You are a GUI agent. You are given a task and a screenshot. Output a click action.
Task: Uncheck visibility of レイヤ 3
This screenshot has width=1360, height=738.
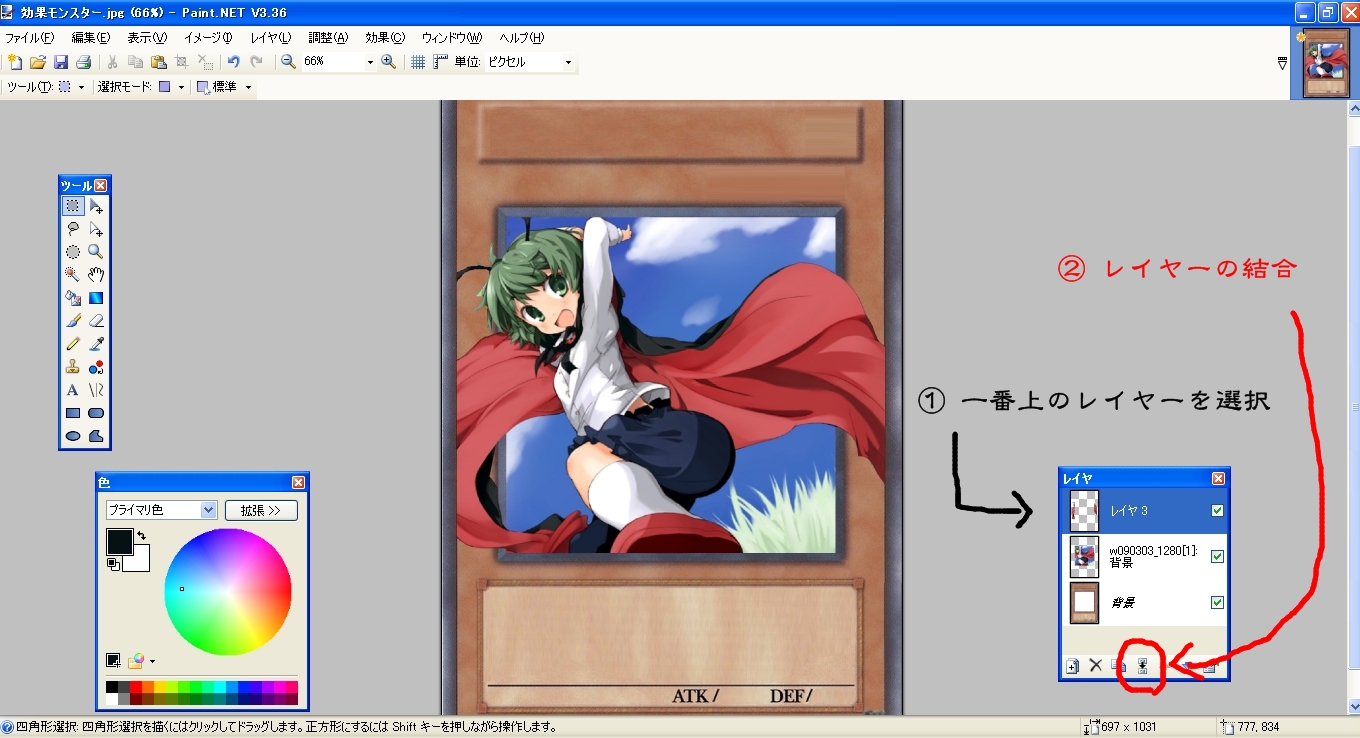[1217, 510]
